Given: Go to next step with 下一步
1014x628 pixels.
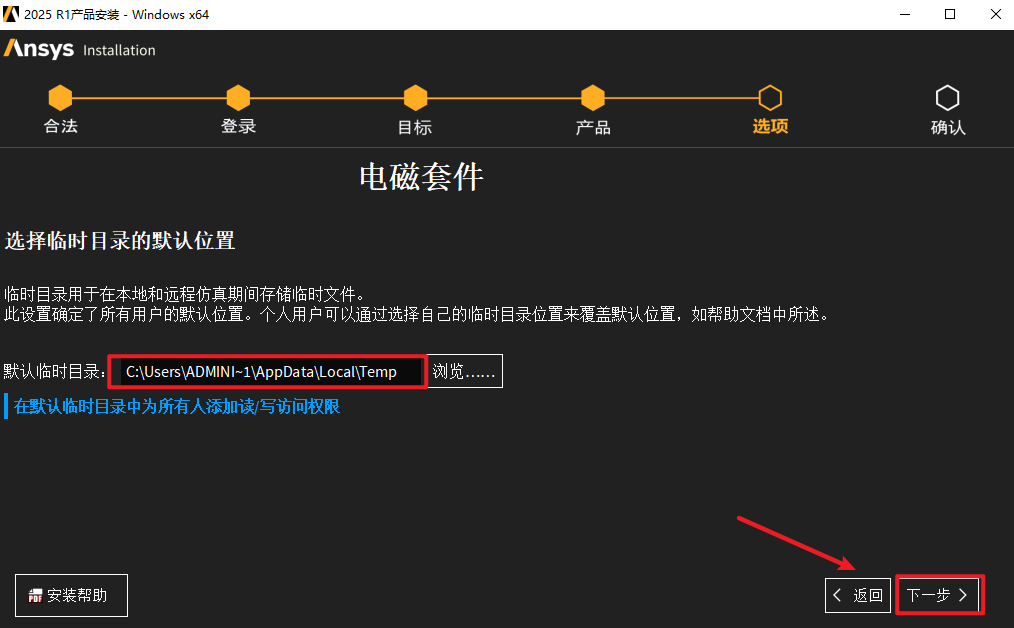Looking at the screenshot, I should (x=938, y=595).
